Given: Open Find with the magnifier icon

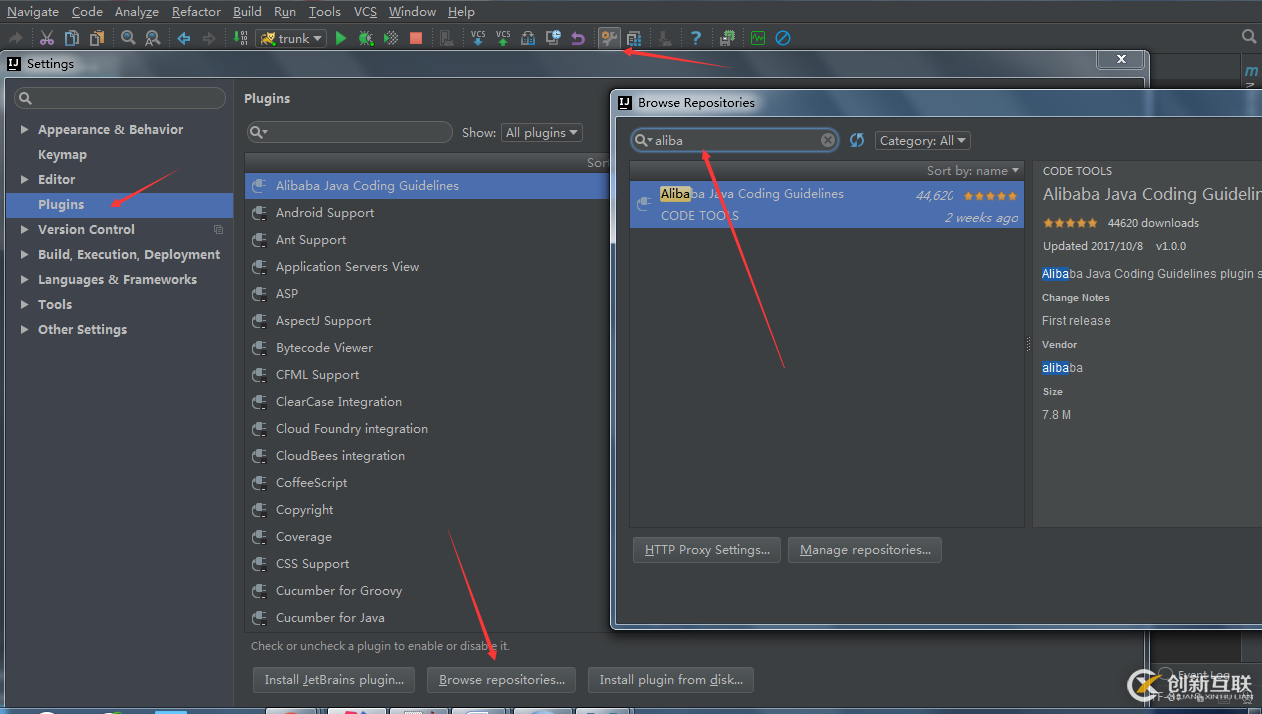Looking at the screenshot, I should [x=128, y=38].
